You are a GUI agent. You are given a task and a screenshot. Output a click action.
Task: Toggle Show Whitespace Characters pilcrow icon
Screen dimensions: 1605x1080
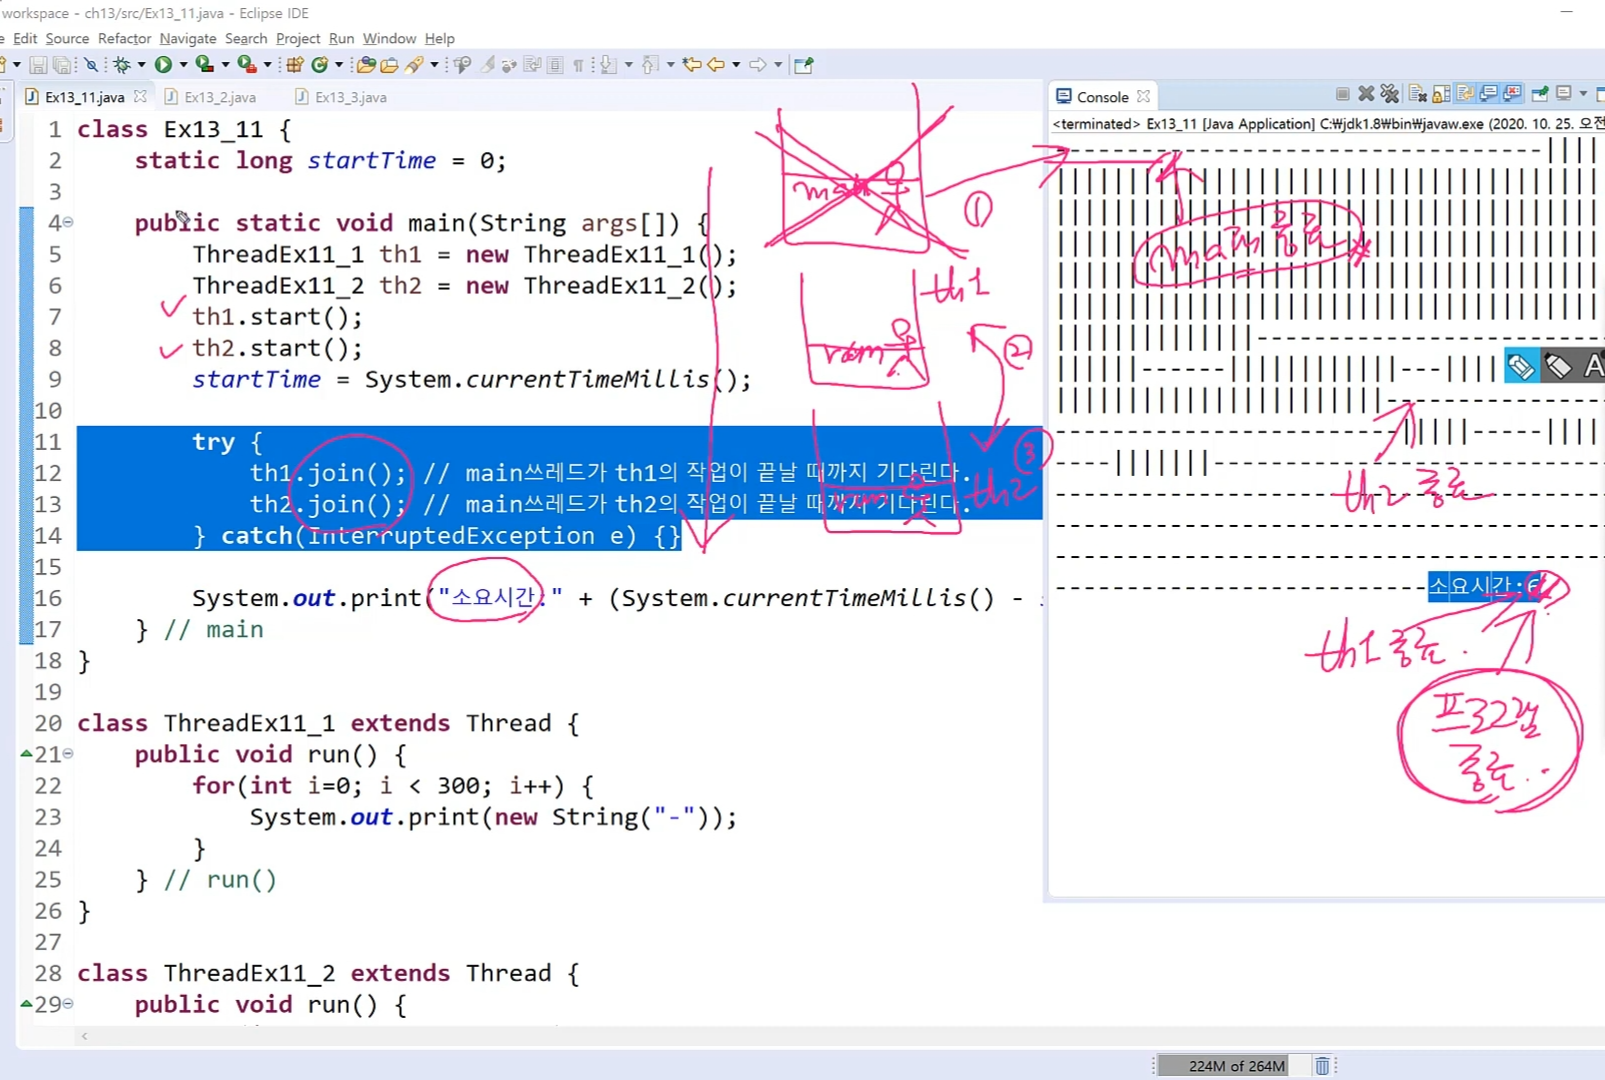tap(578, 66)
